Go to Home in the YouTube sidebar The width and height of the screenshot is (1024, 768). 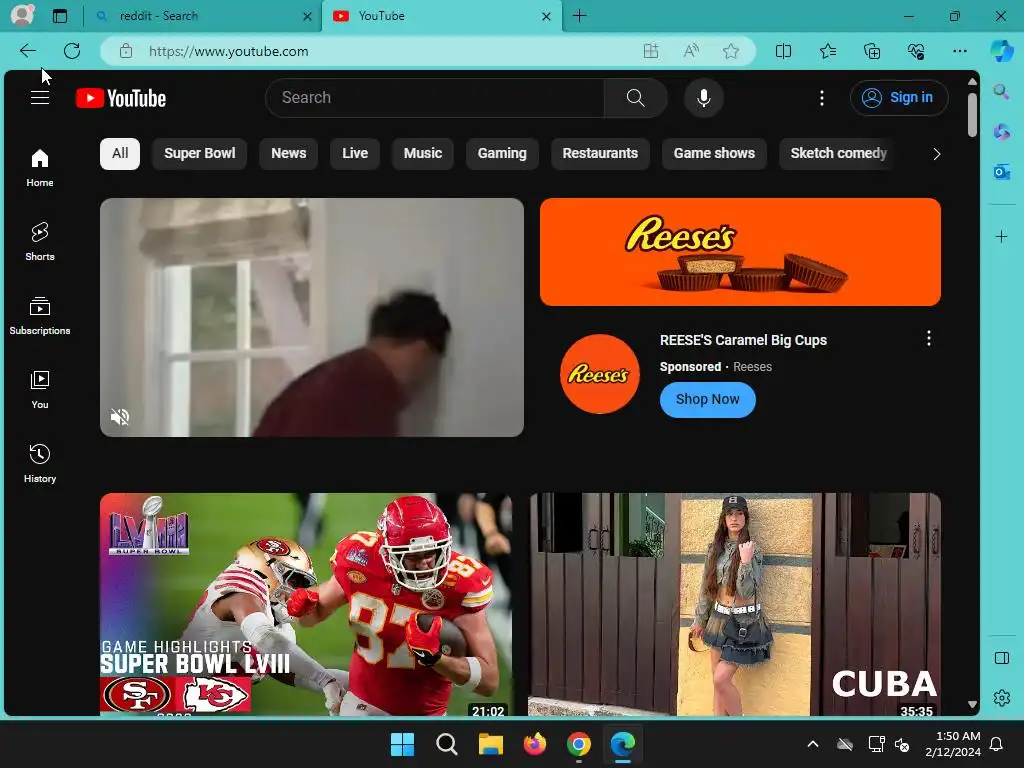40,168
